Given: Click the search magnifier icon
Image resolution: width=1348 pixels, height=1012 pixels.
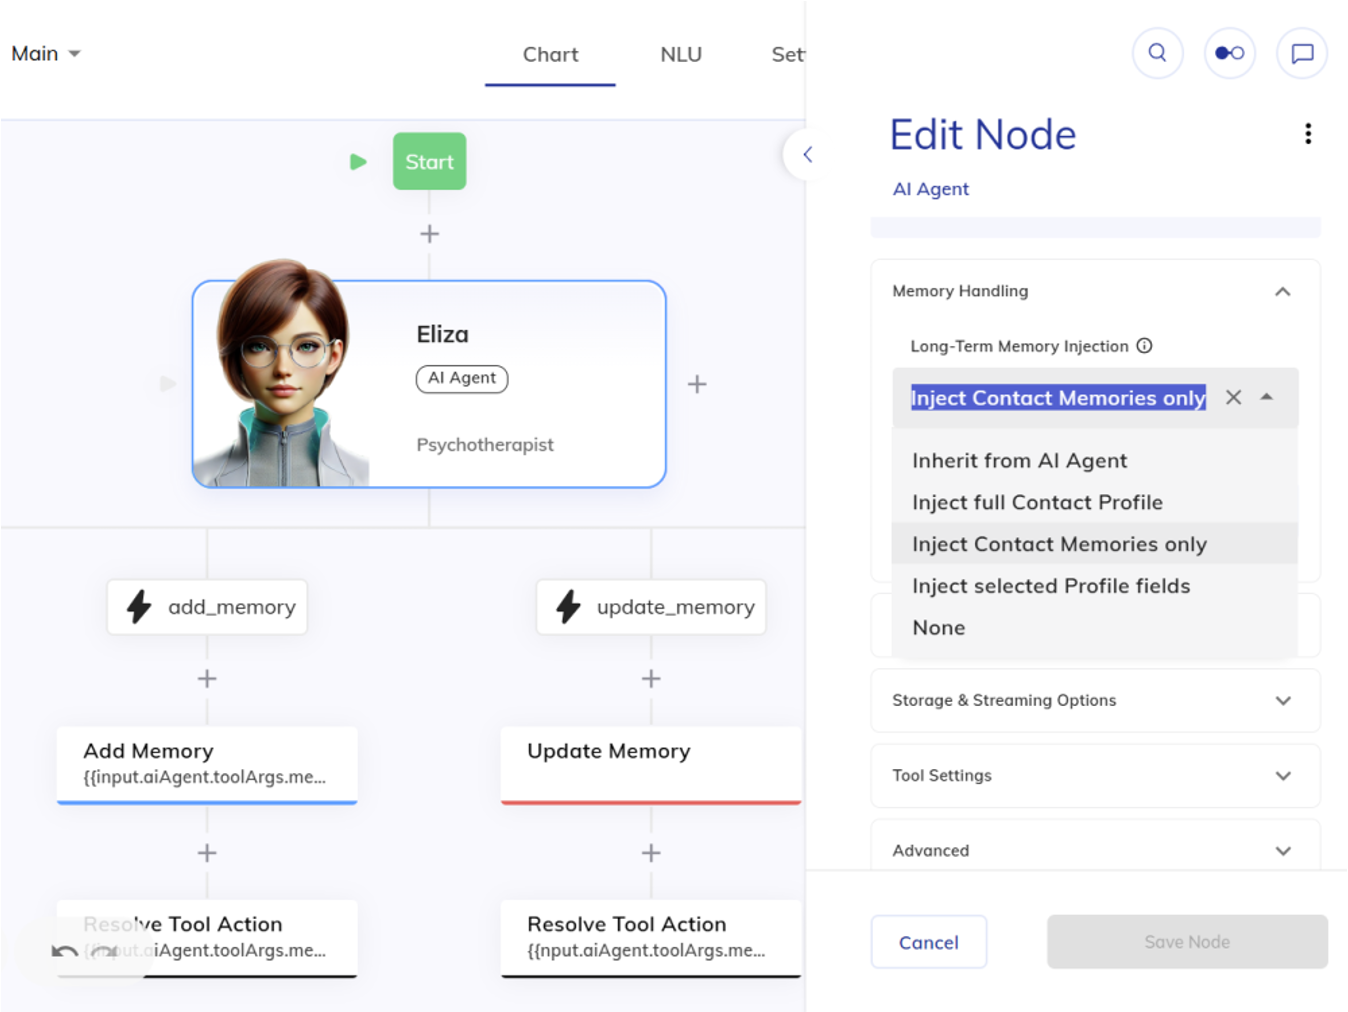Looking at the screenshot, I should click(1157, 53).
